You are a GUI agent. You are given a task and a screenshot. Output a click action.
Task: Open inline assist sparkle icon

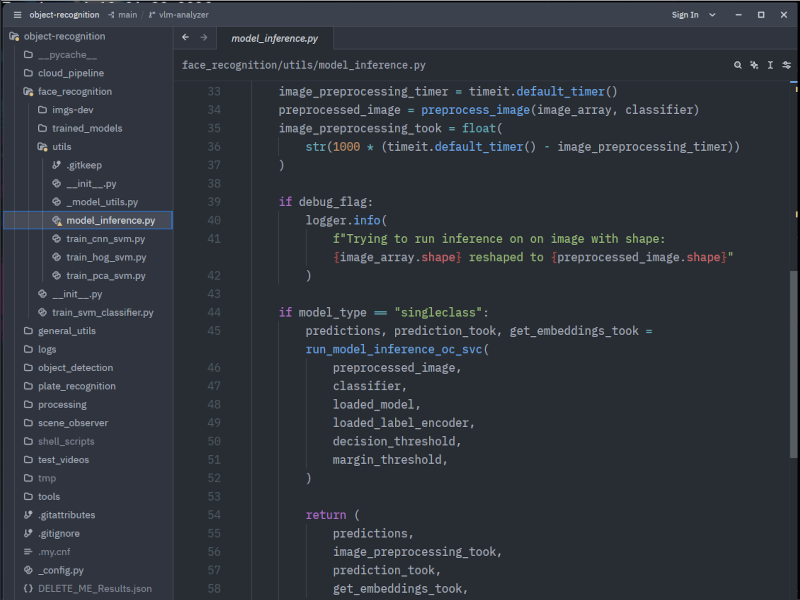(x=754, y=65)
